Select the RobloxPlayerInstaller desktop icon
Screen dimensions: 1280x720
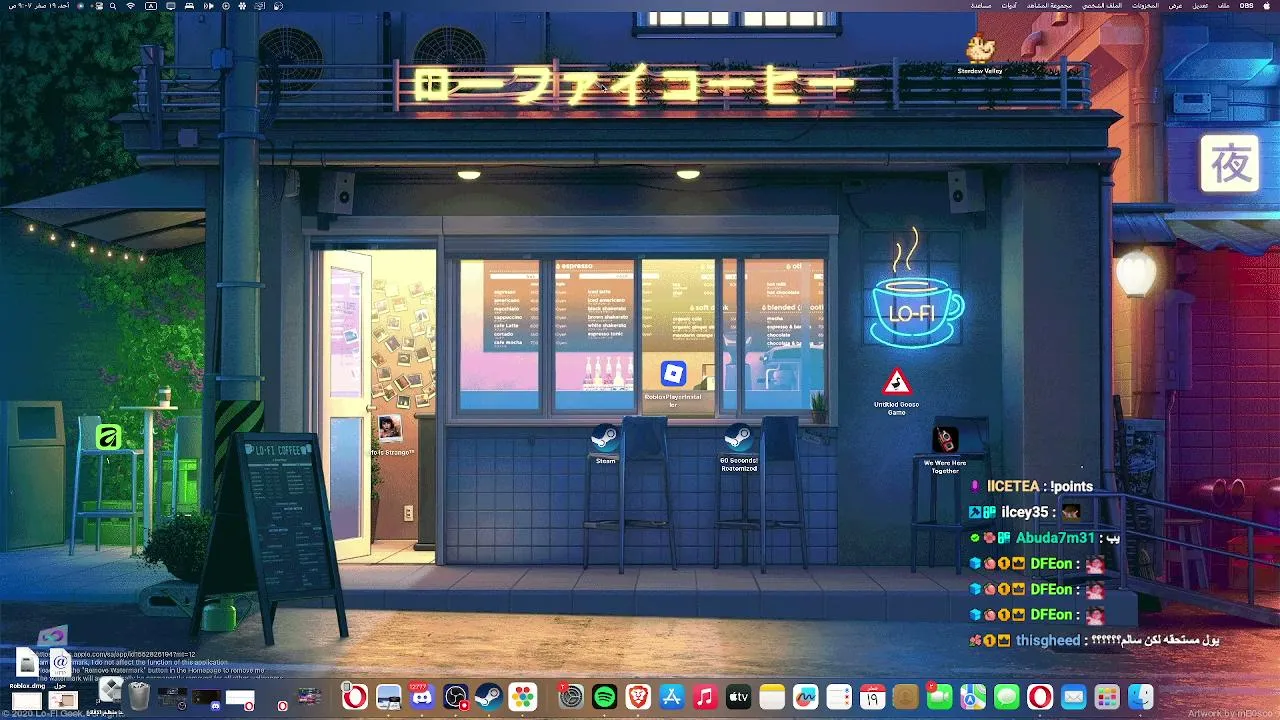tap(673, 385)
